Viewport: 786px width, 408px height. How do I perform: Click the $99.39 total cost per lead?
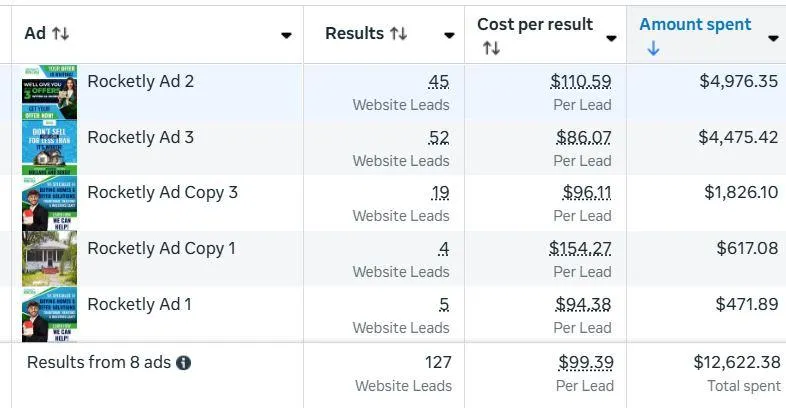pyautogui.click(x=586, y=362)
